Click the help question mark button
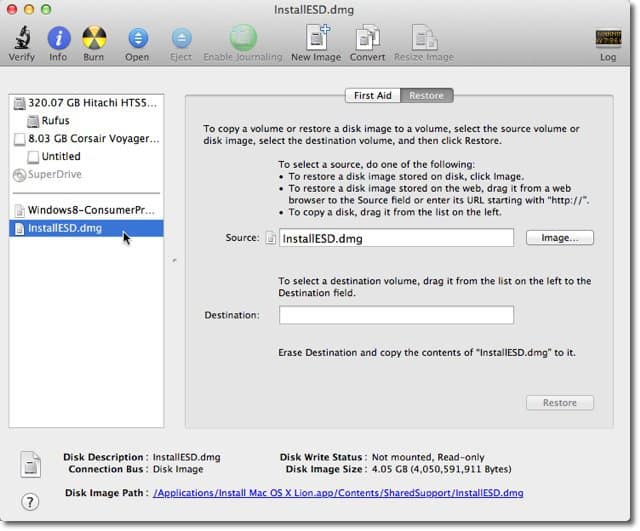Image resolution: width=640 pixels, height=531 pixels. click(30, 502)
